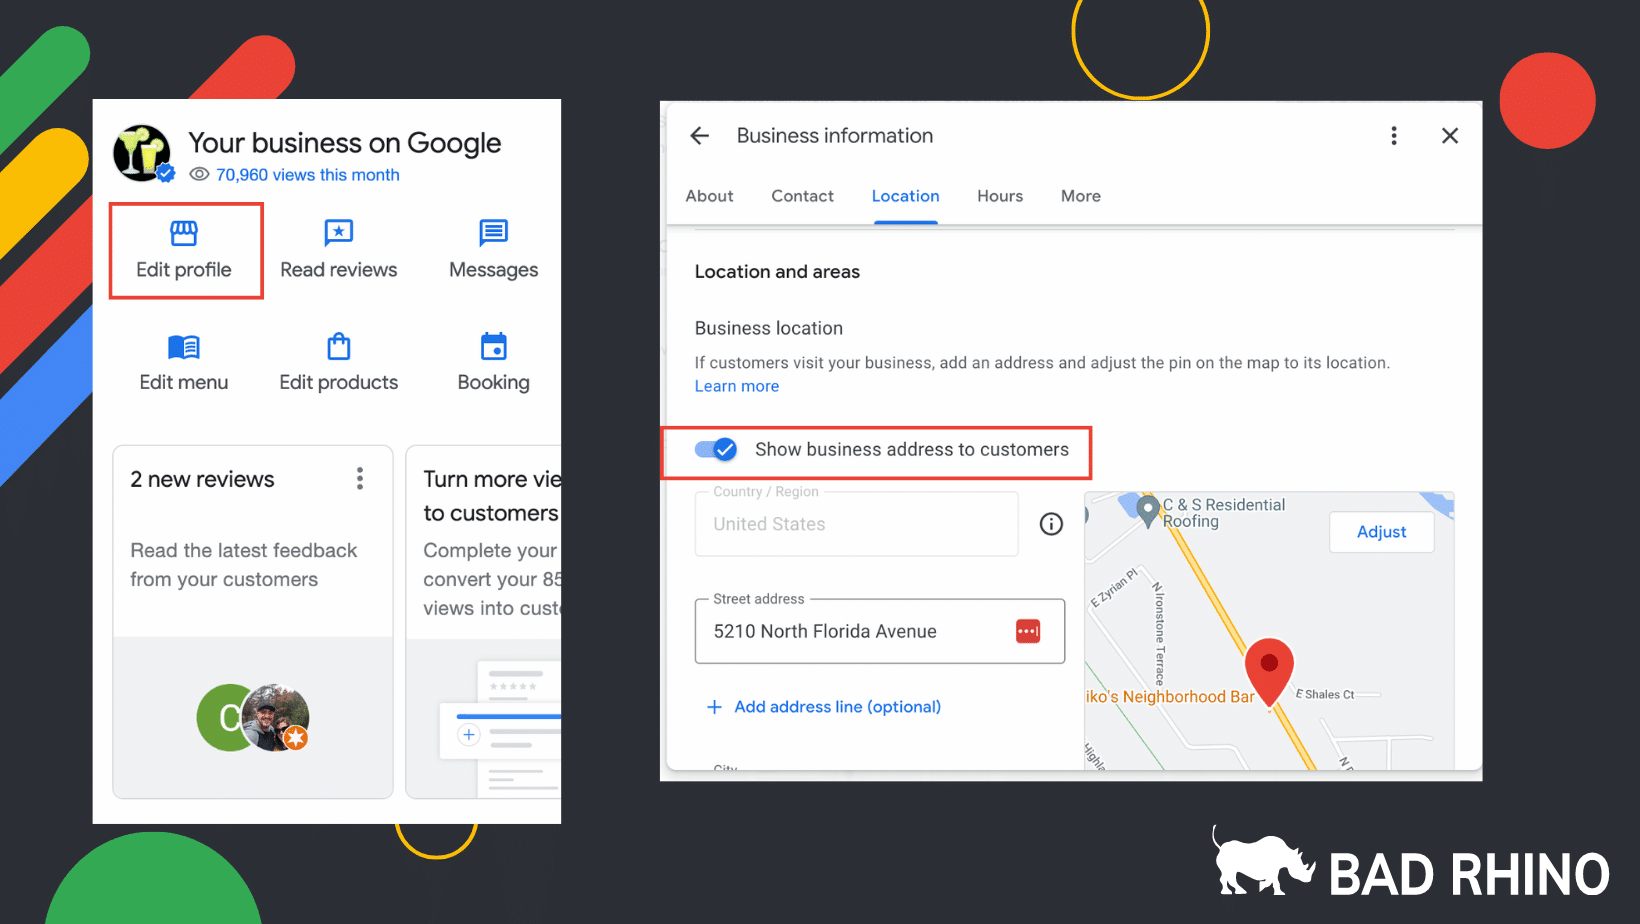Click the back arrow in Business information
The height and width of the screenshot is (924, 1640).
(700, 135)
